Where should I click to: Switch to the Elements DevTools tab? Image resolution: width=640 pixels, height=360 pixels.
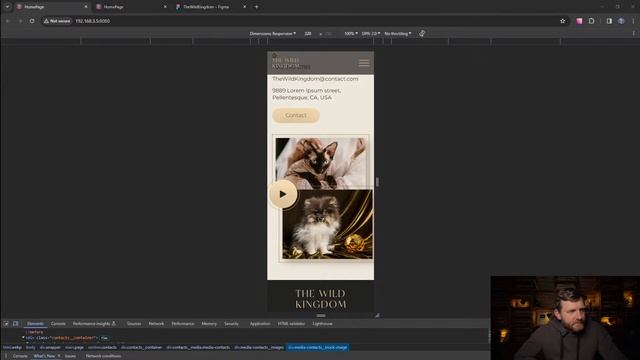coord(35,324)
